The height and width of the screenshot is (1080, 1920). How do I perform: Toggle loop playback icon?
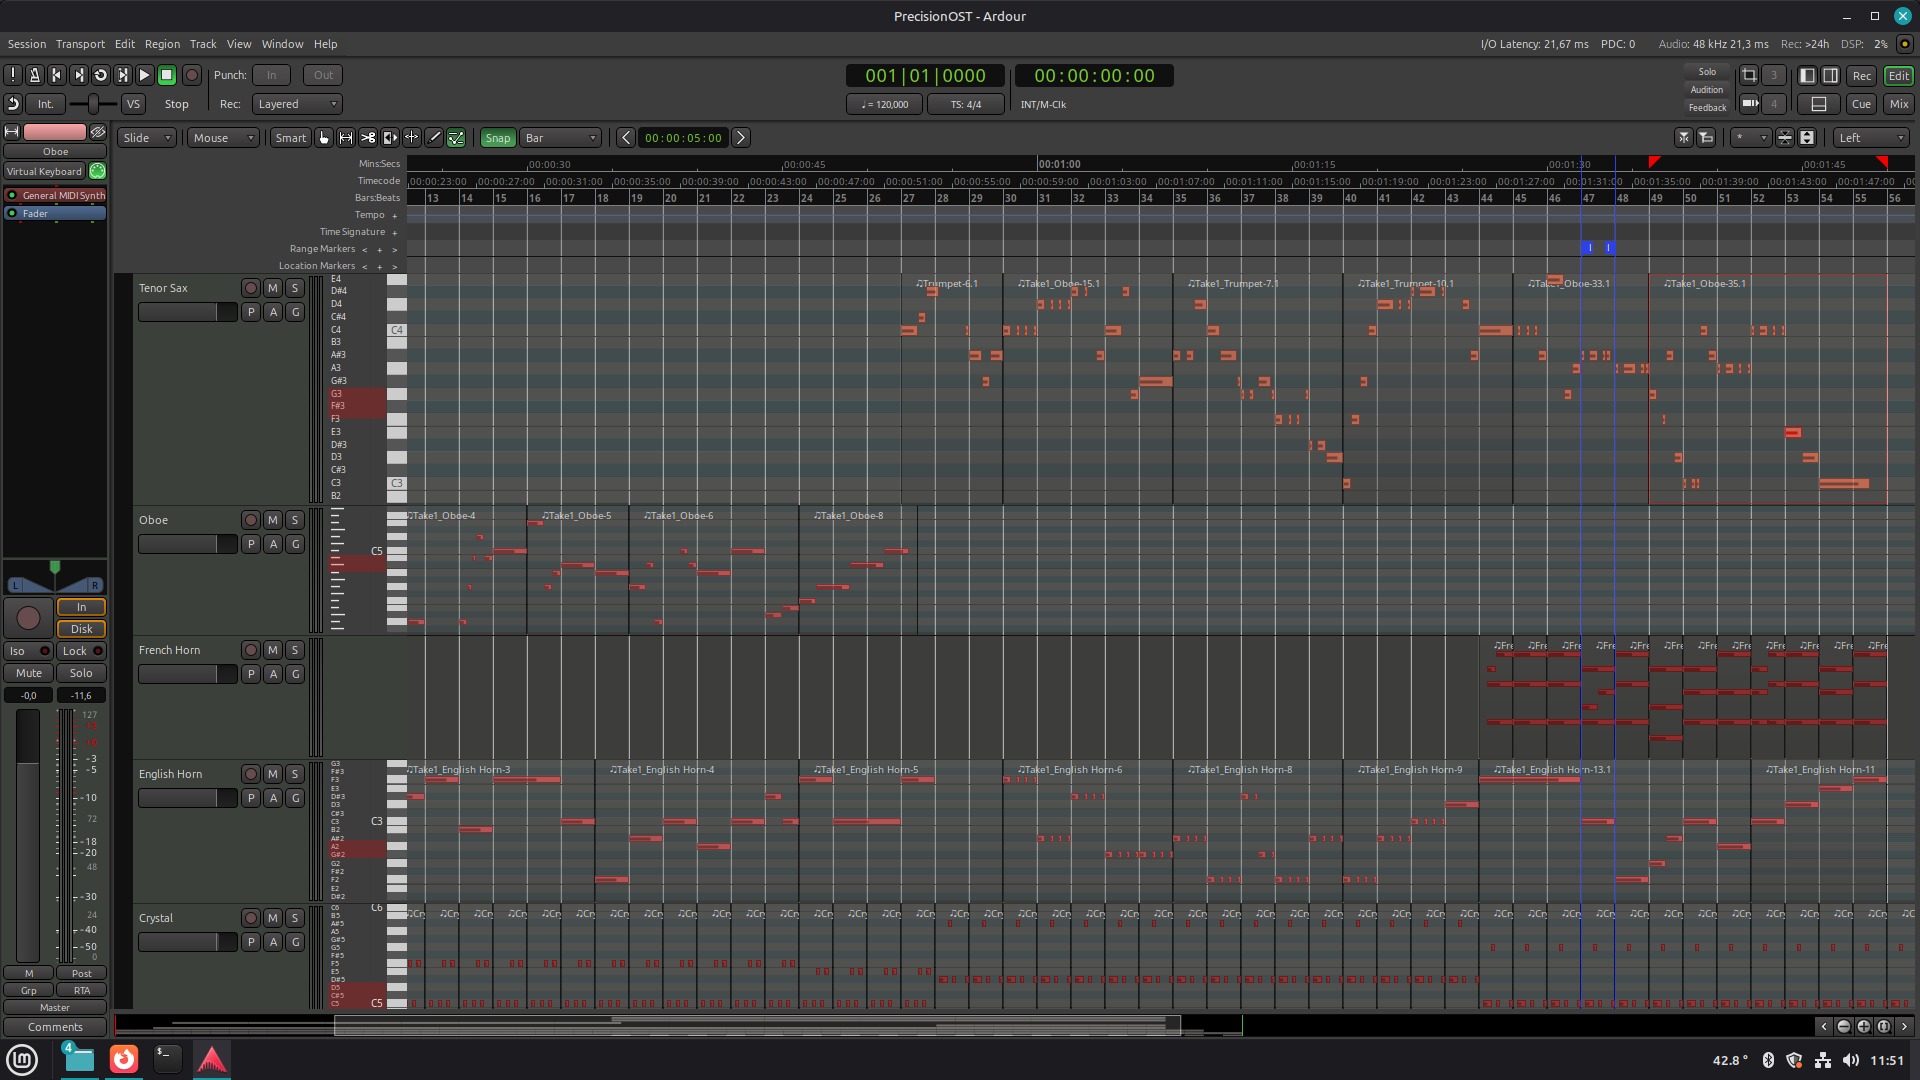101,75
